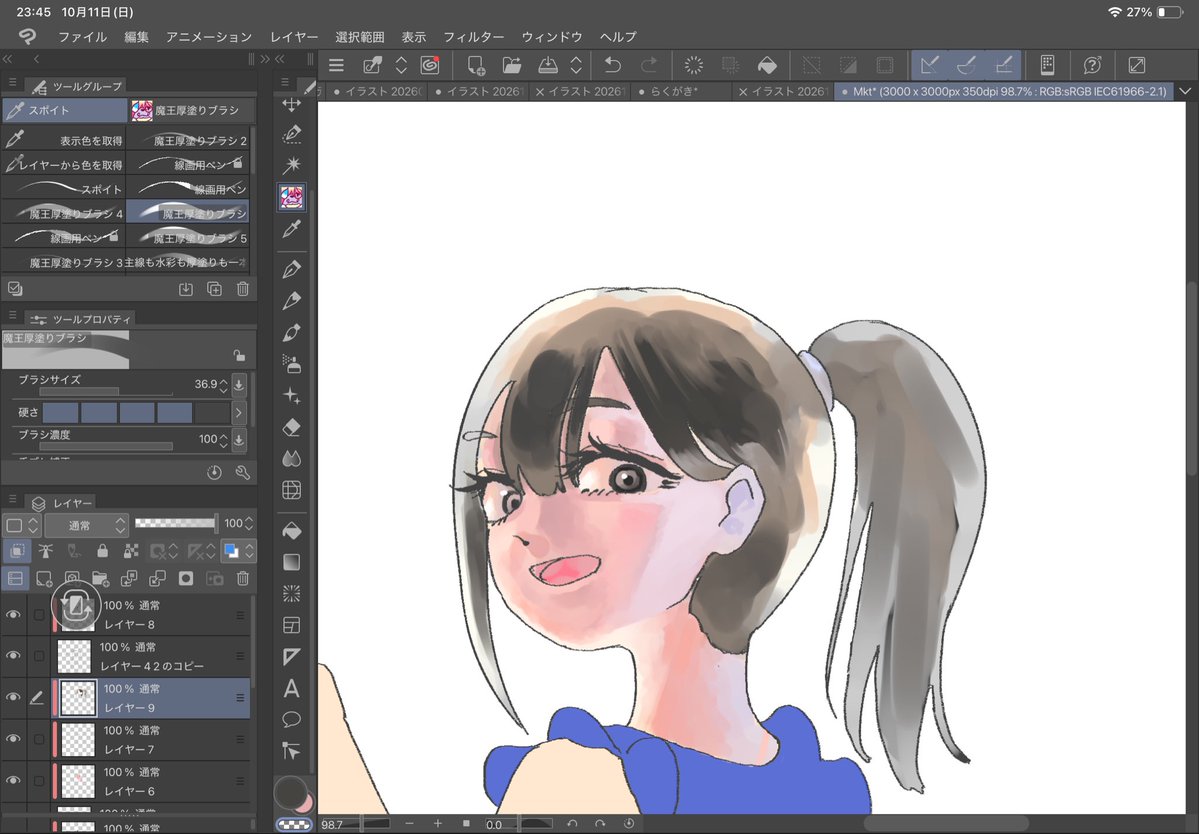Delete sub tool using trash icon in tool group

point(242,289)
